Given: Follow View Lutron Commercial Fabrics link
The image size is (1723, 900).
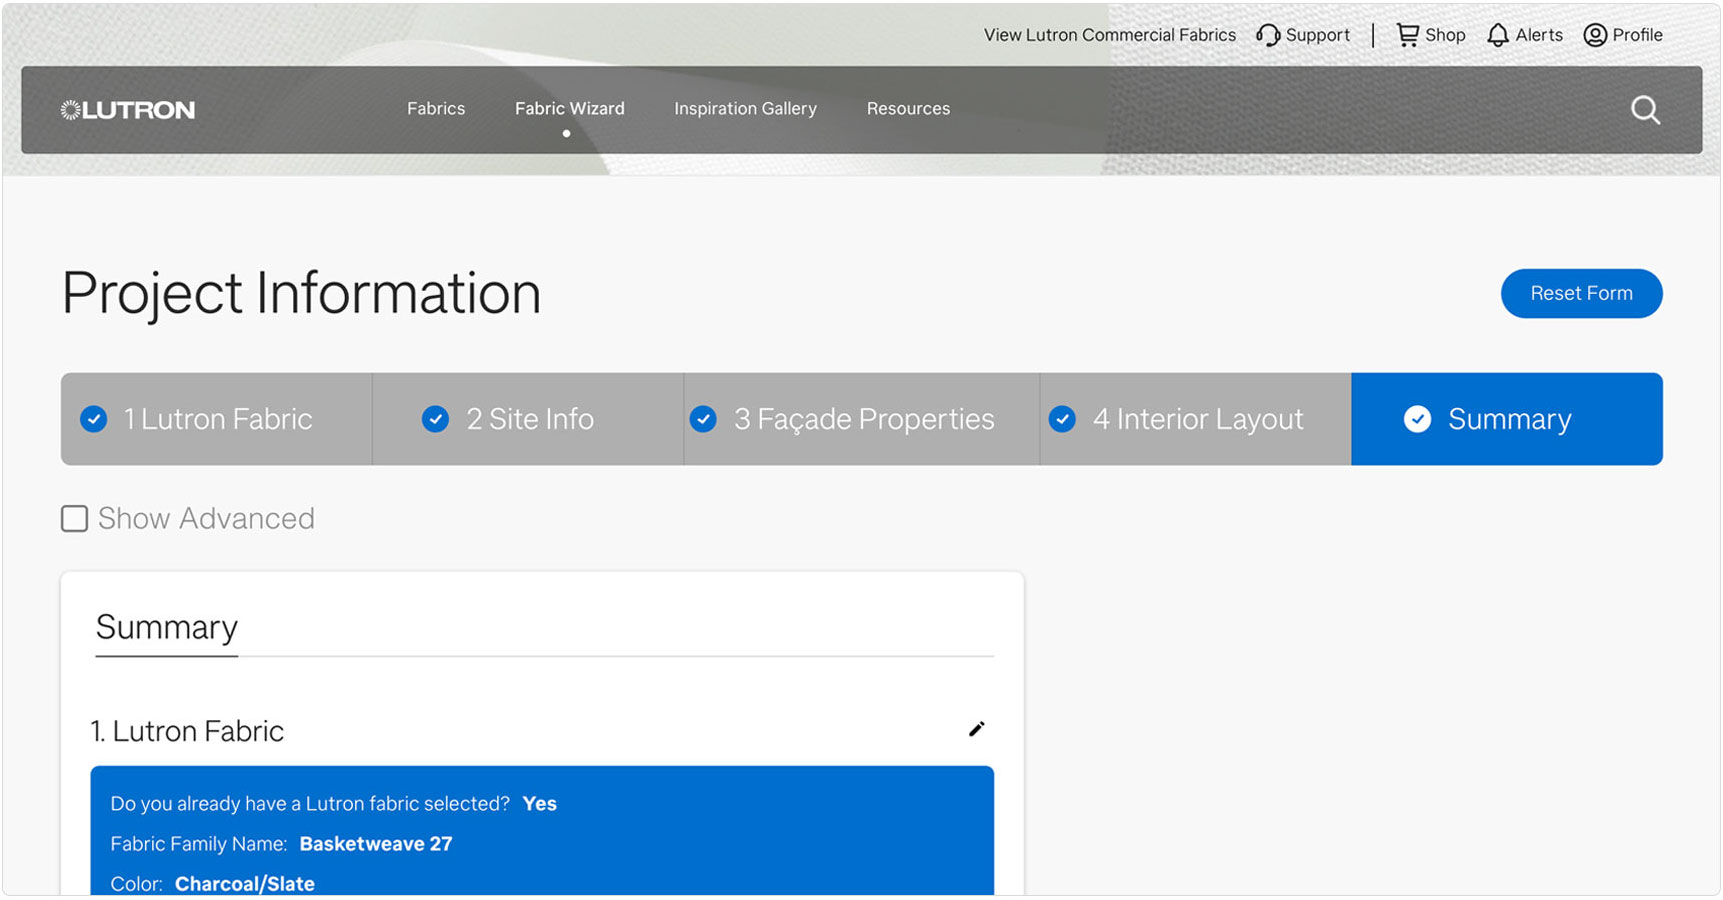Looking at the screenshot, I should point(1109,35).
